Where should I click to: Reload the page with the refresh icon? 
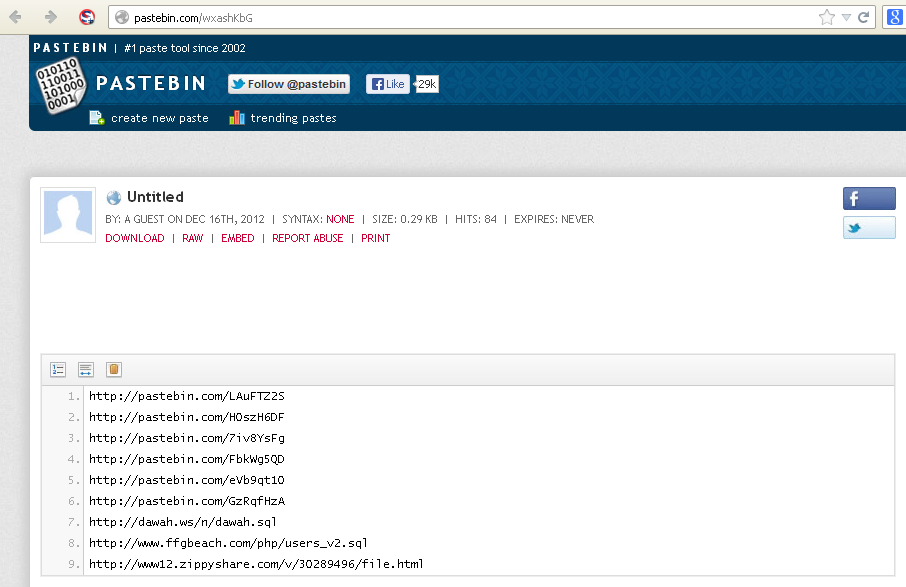[863, 17]
